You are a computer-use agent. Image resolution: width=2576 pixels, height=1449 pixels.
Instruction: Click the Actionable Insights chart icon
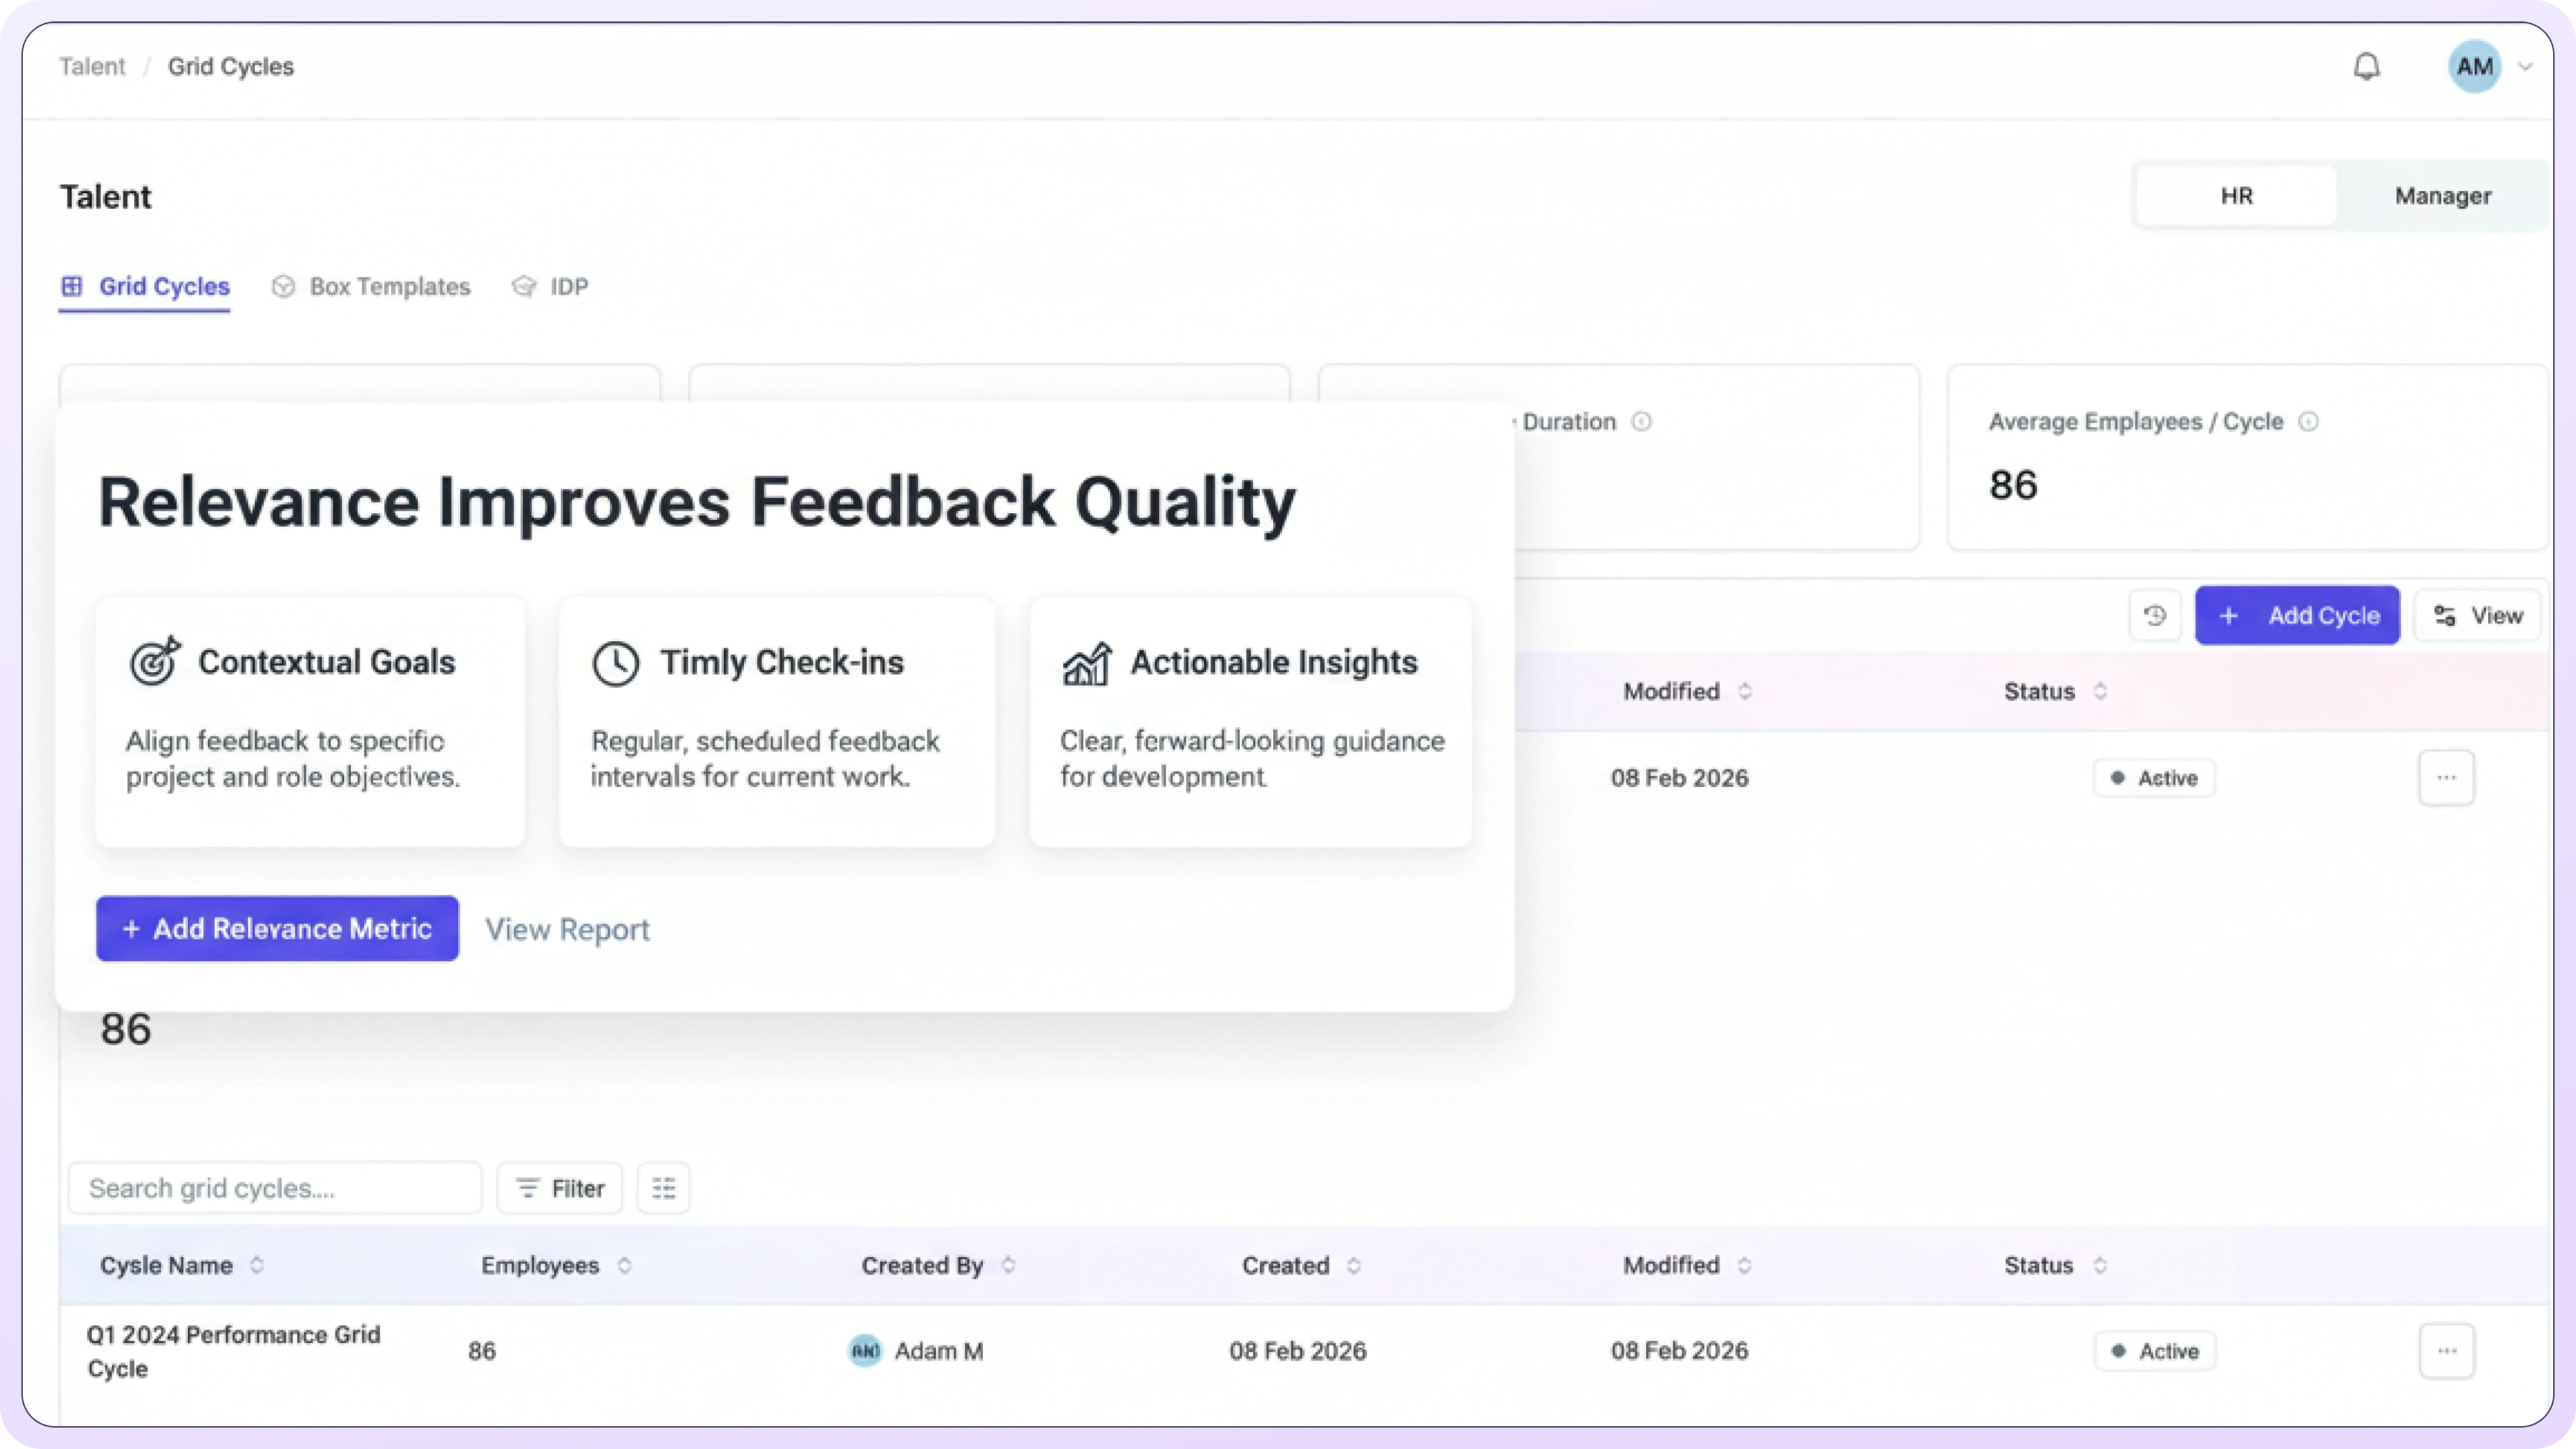(1086, 663)
